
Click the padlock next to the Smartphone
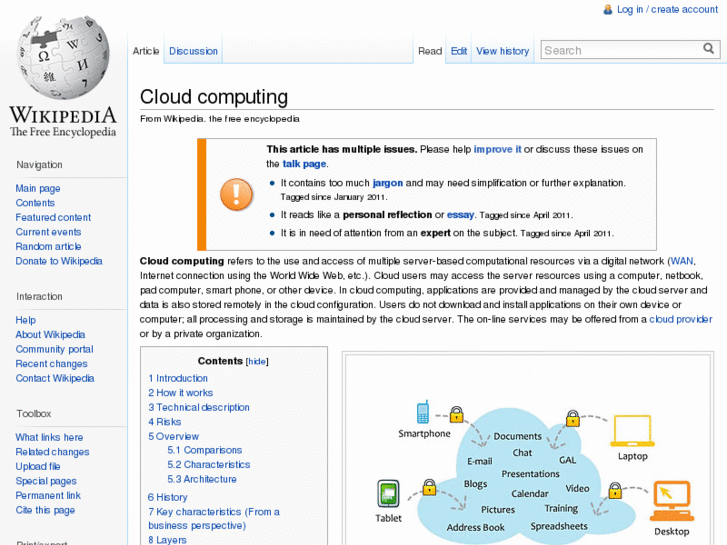456,414
